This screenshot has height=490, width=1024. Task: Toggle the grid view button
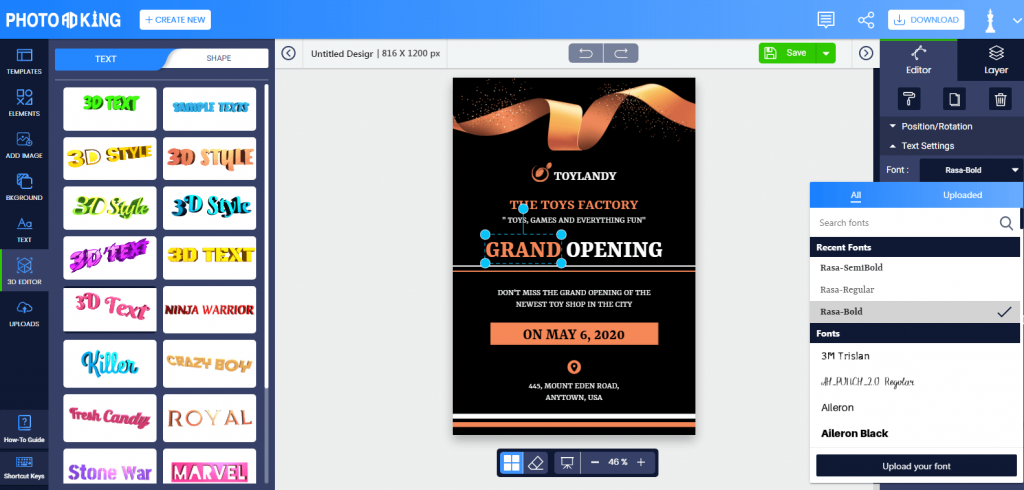511,463
